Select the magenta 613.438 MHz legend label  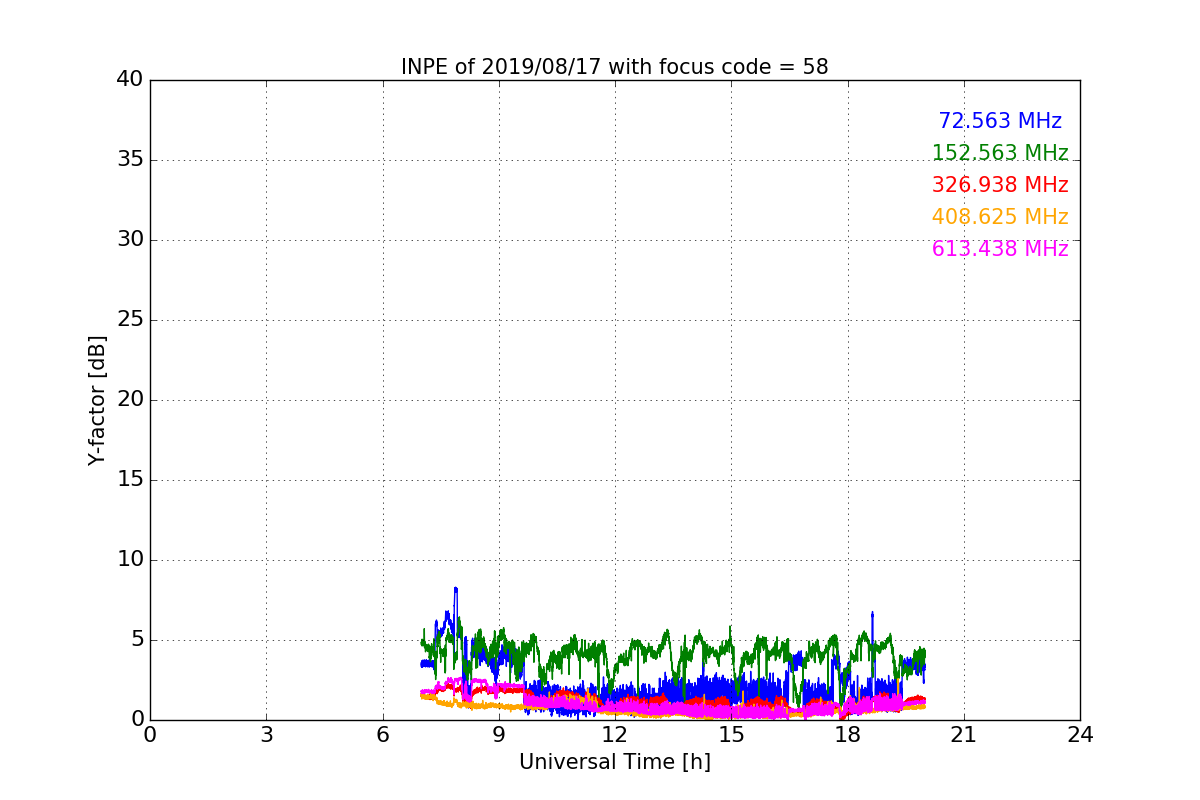point(1000,249)
